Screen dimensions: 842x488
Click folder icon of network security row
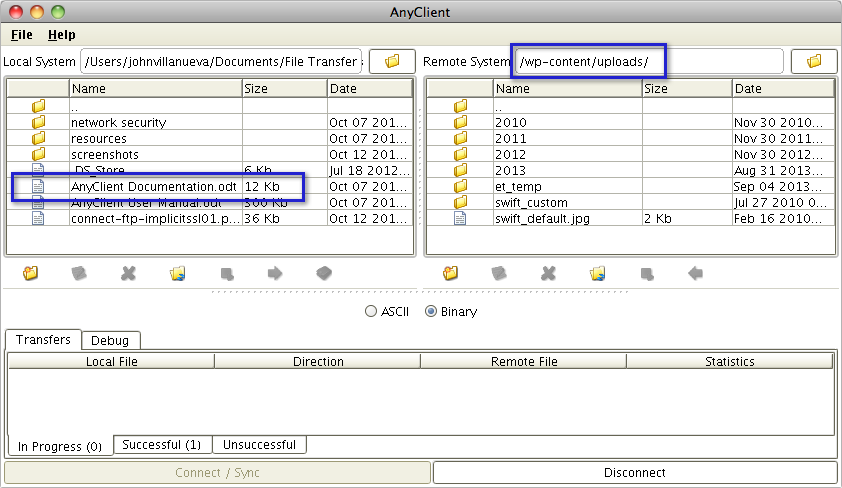coord(38,122)
